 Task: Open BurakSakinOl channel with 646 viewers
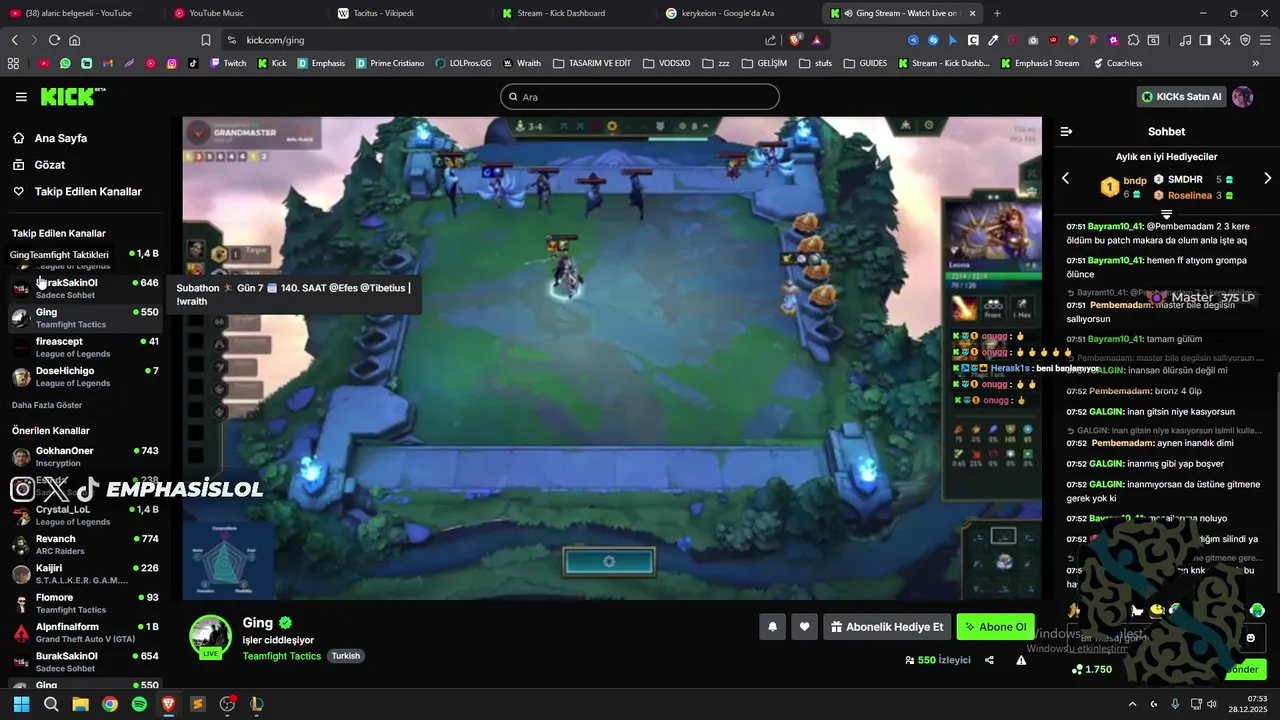pyautogui.click(x=84, y=288)
